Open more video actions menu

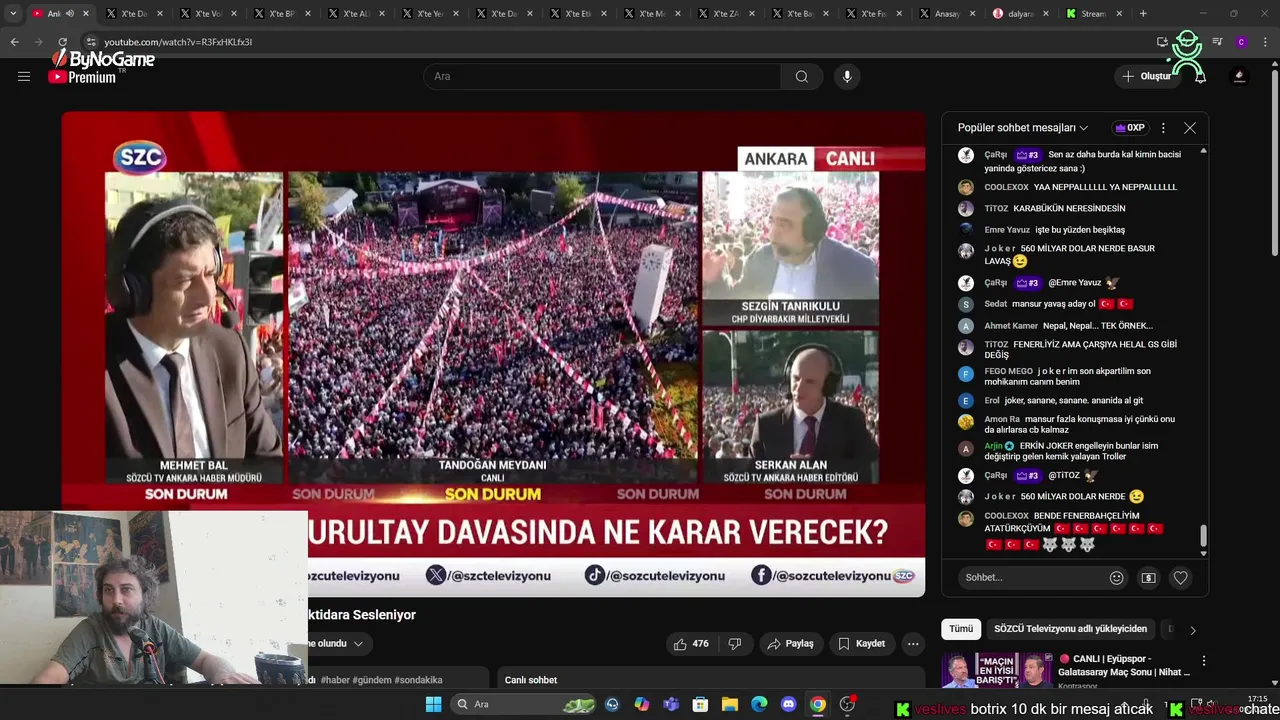click(912, 644)
